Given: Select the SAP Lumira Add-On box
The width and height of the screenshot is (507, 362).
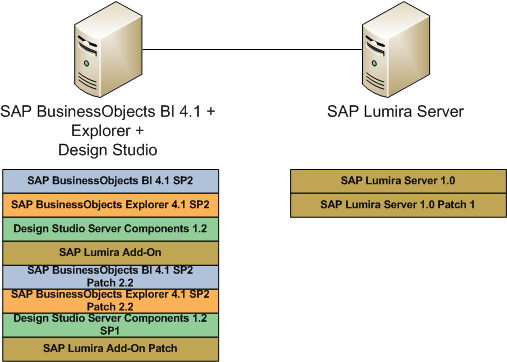Looking at the screenshot, I should 110,253.
